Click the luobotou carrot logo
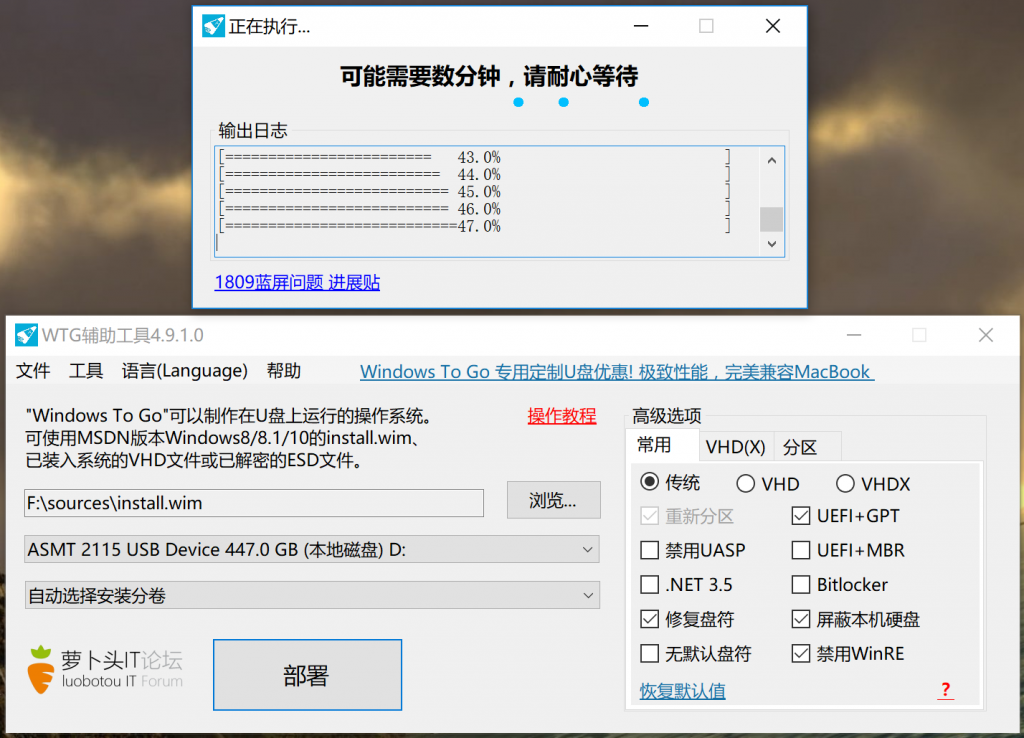 (40, 670)
